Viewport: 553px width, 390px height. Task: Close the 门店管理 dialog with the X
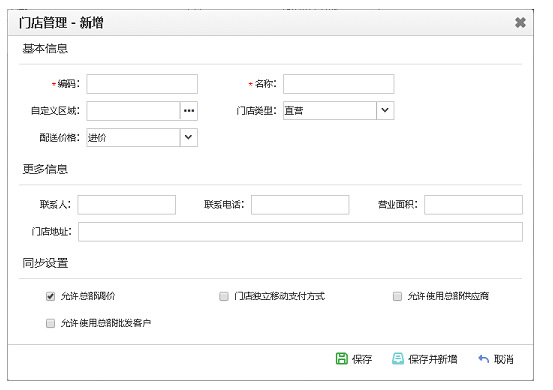[x=520, y=23]
